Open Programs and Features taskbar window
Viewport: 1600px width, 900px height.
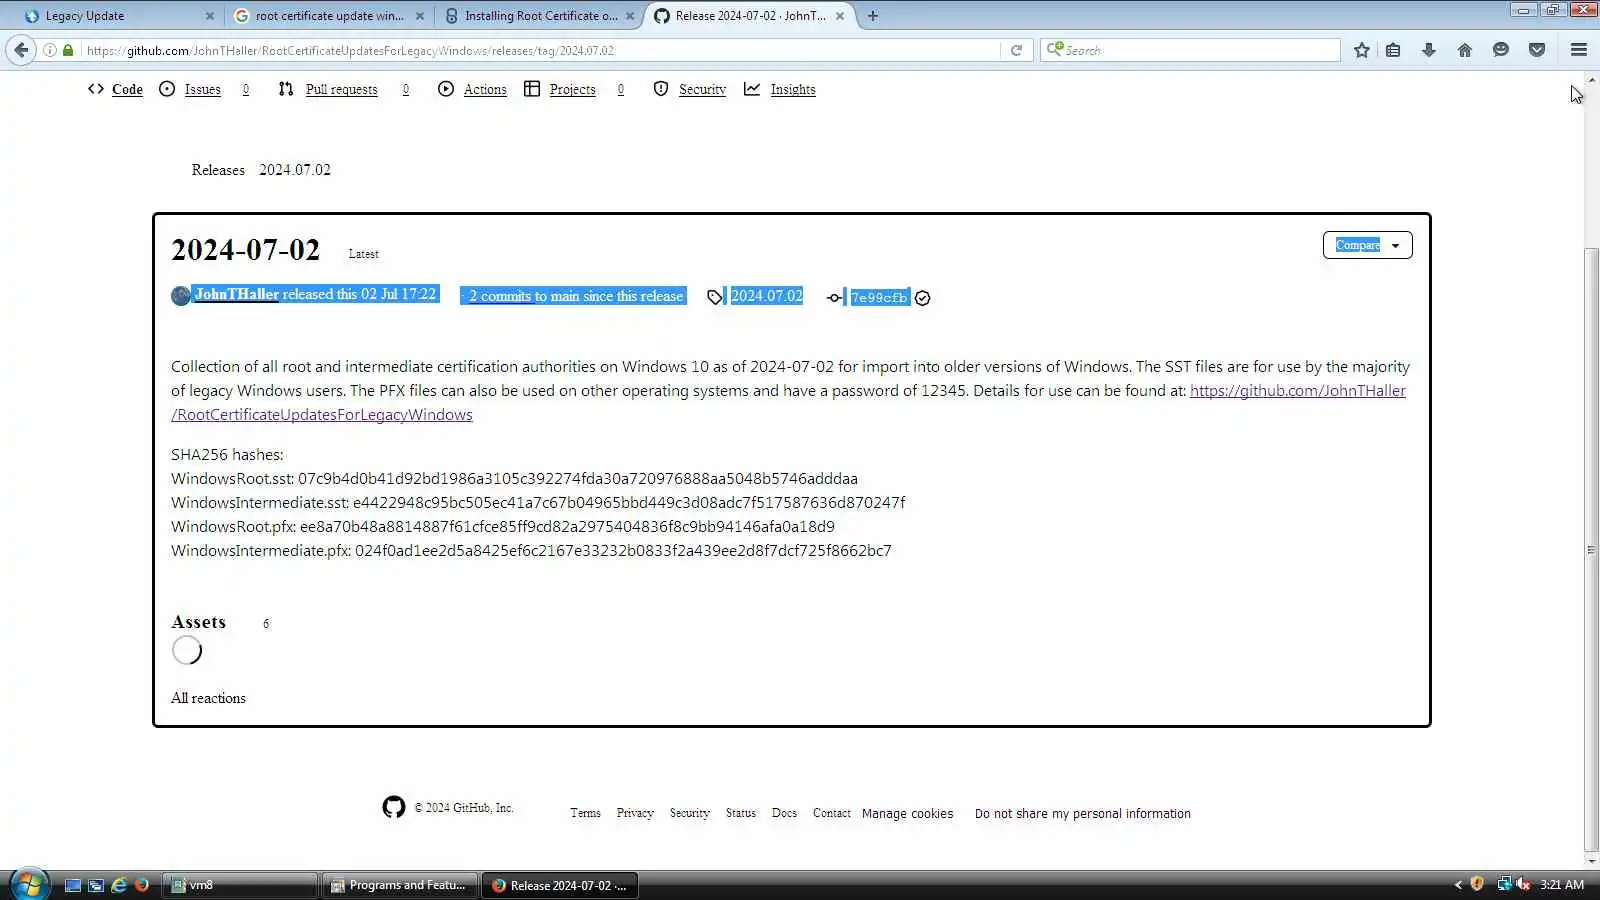coord(400,885)
